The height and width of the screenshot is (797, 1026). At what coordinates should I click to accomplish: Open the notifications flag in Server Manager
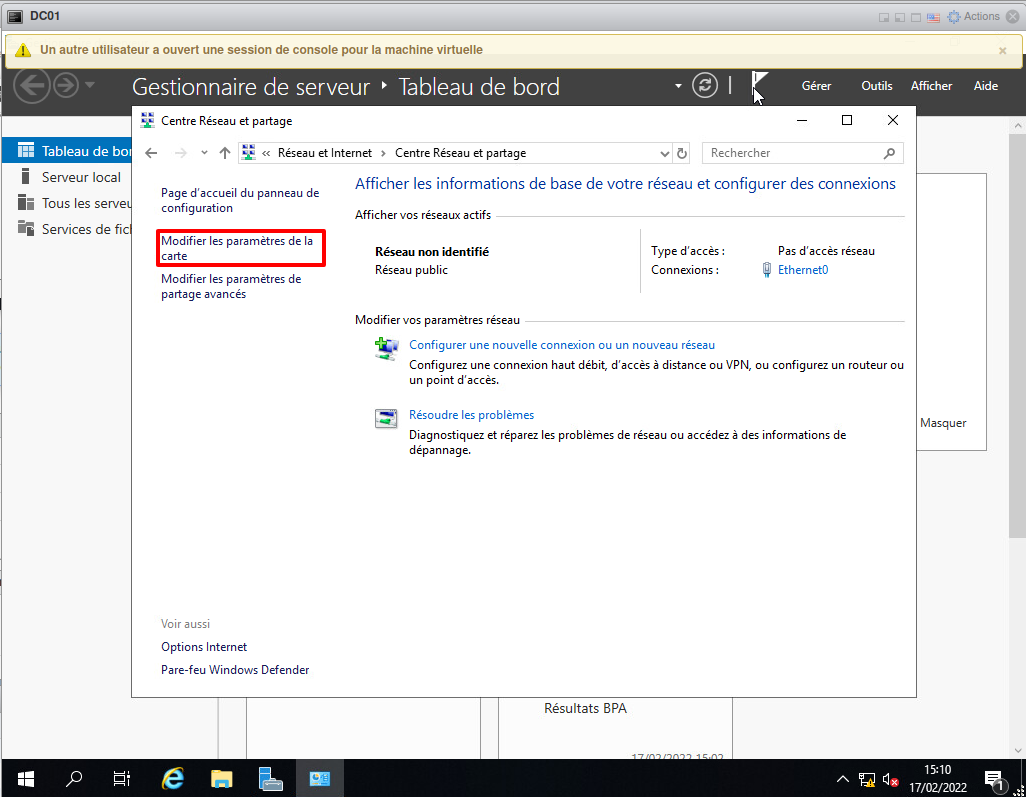pos(759,86)
